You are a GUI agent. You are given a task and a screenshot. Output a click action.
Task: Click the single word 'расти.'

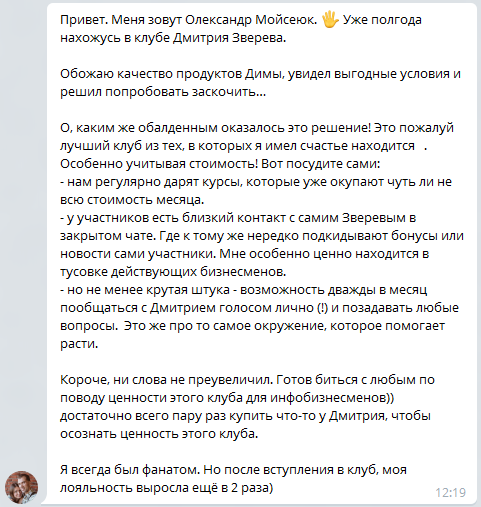[x=79, y=344]
